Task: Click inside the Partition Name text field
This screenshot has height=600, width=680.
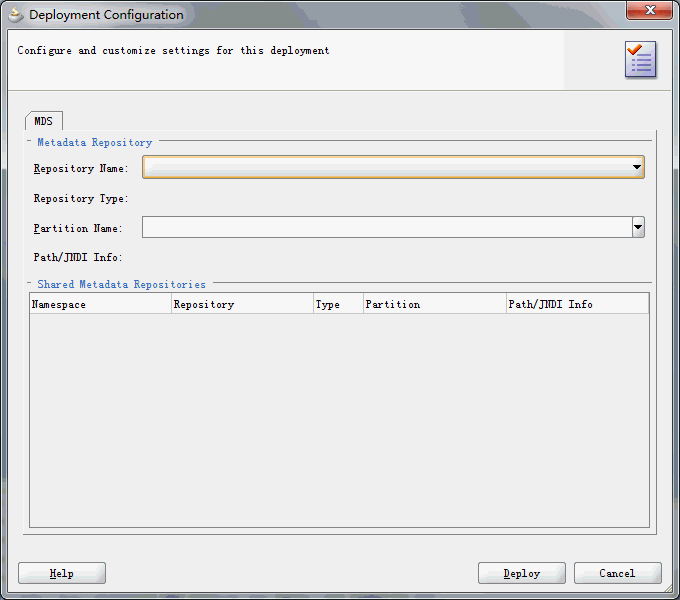Action: [x=387, y=227]
